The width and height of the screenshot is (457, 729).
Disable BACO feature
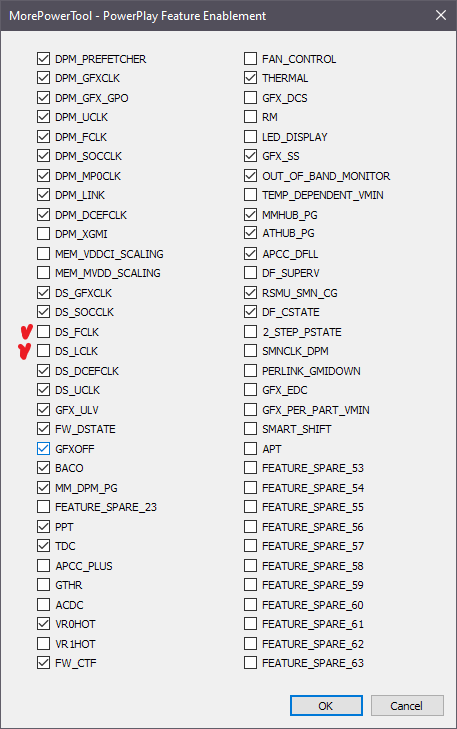click(x=43, y=468)
